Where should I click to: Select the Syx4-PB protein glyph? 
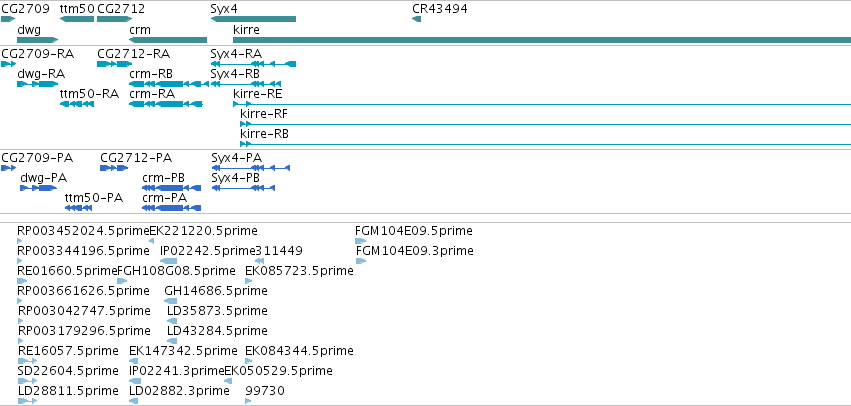243,188
